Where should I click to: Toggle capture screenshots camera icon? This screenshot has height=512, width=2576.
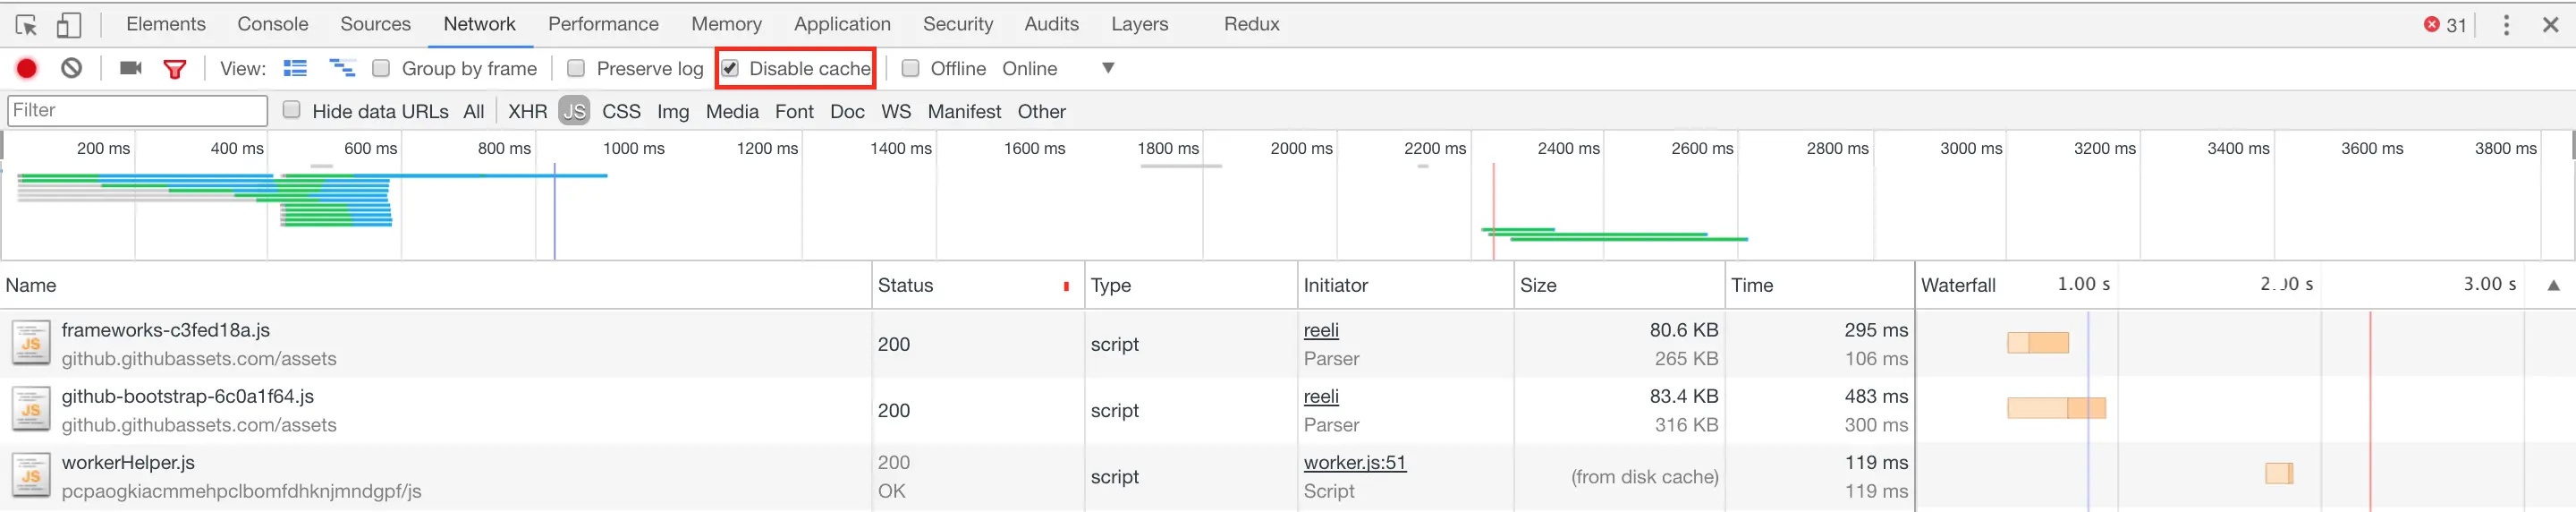(131, 68)
